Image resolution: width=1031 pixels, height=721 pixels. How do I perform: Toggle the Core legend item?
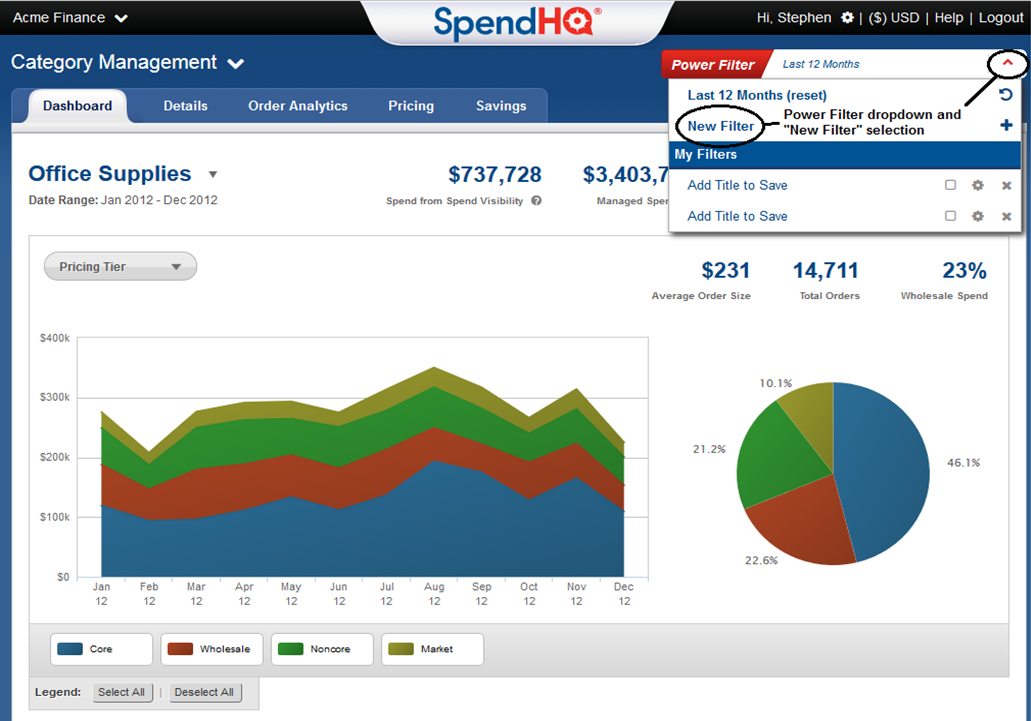[x=101, y=649]
